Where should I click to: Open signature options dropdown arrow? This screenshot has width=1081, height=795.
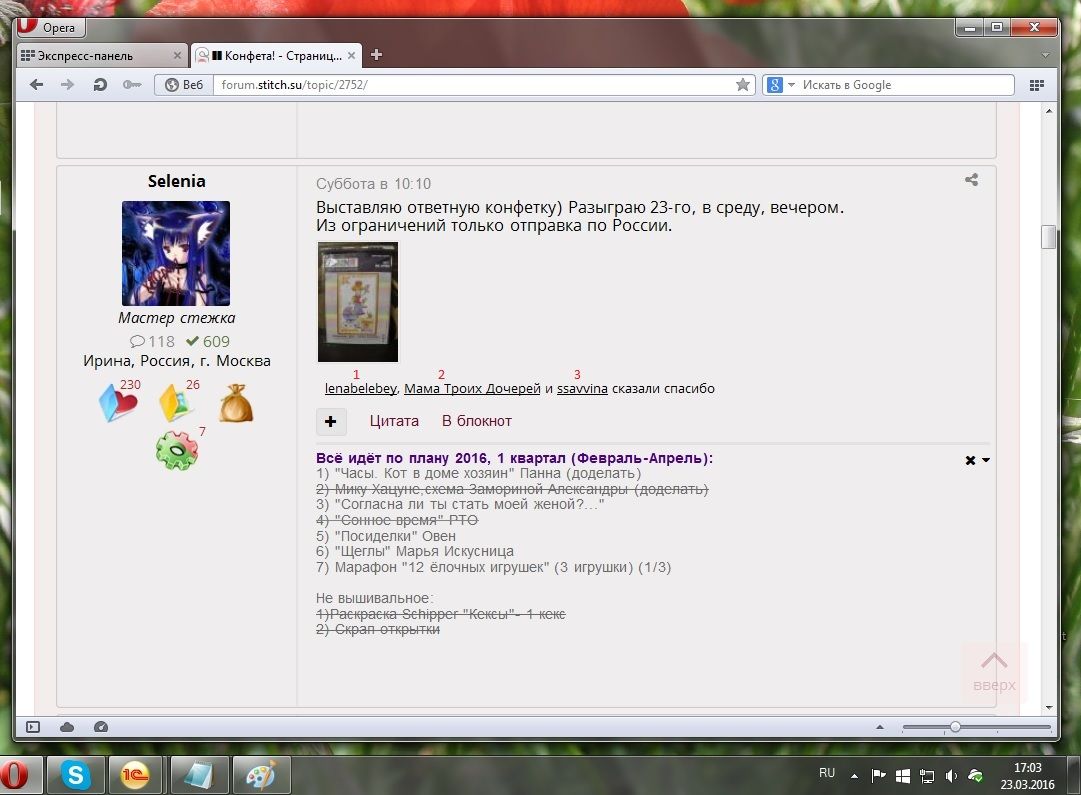coord(986,460)
